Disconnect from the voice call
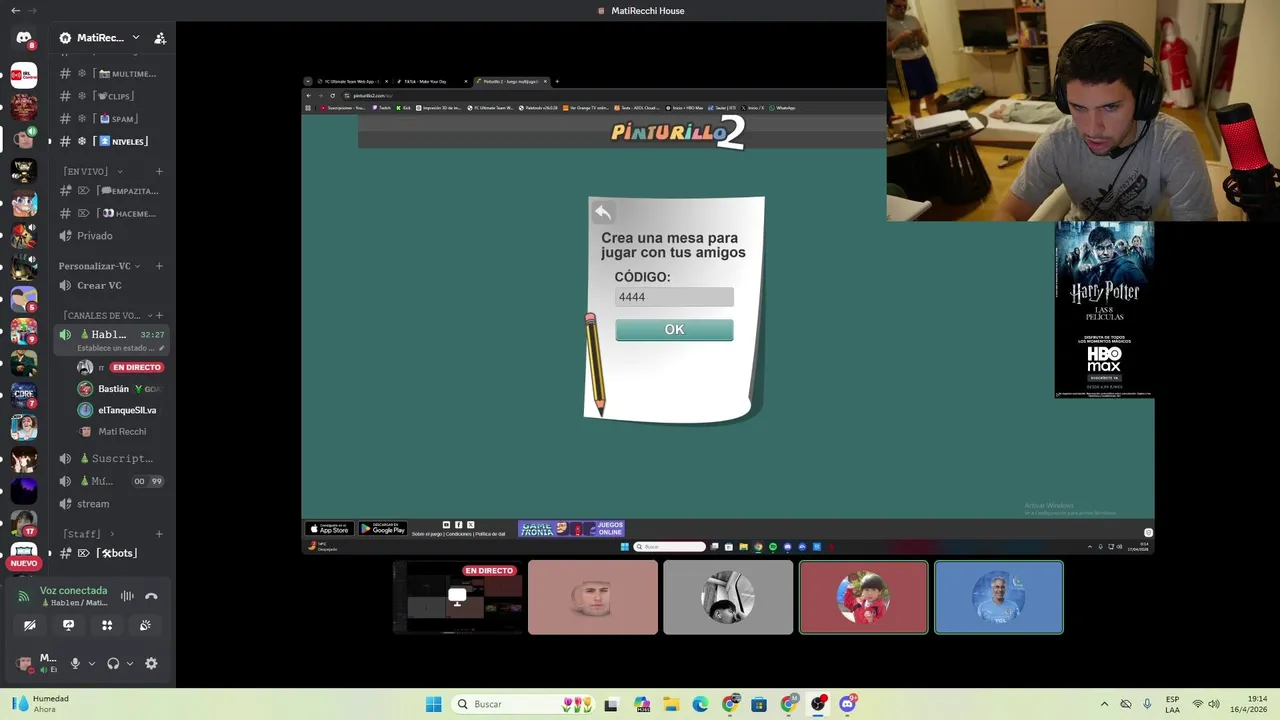This screenshot has width=1280, height=720. 151,596
